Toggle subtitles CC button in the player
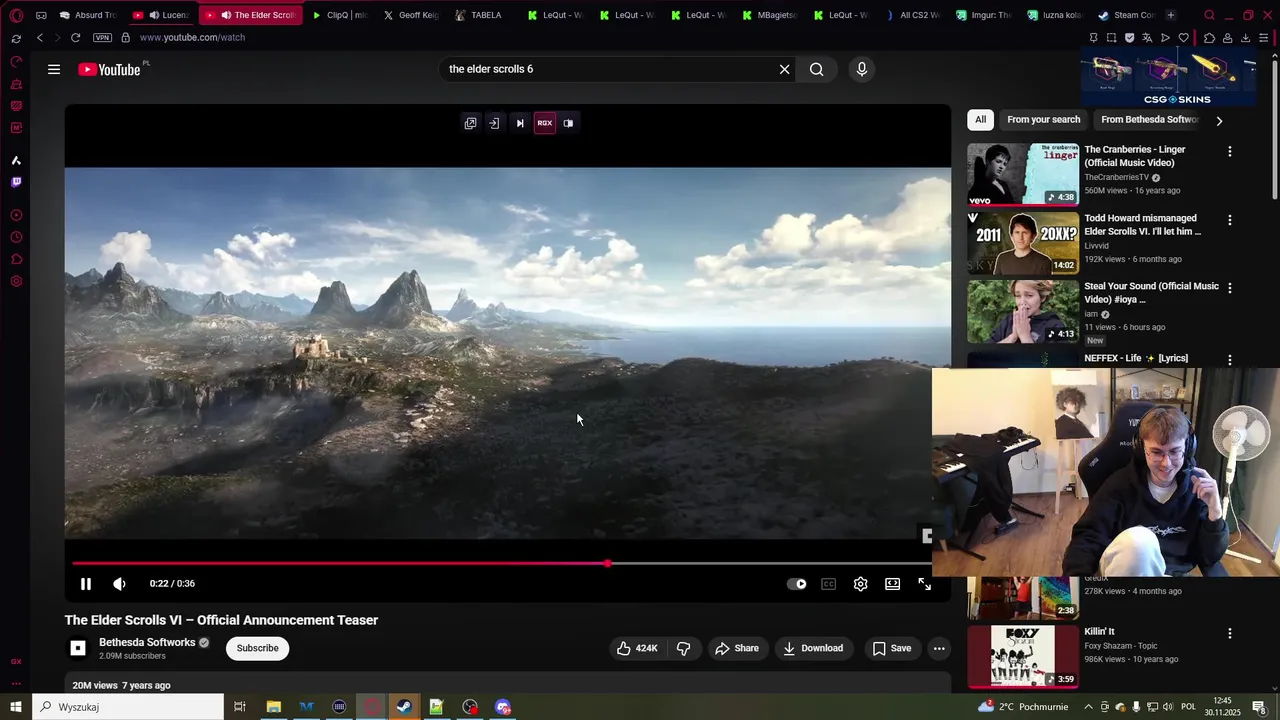 pyautogui.click(x=828, y=584)
